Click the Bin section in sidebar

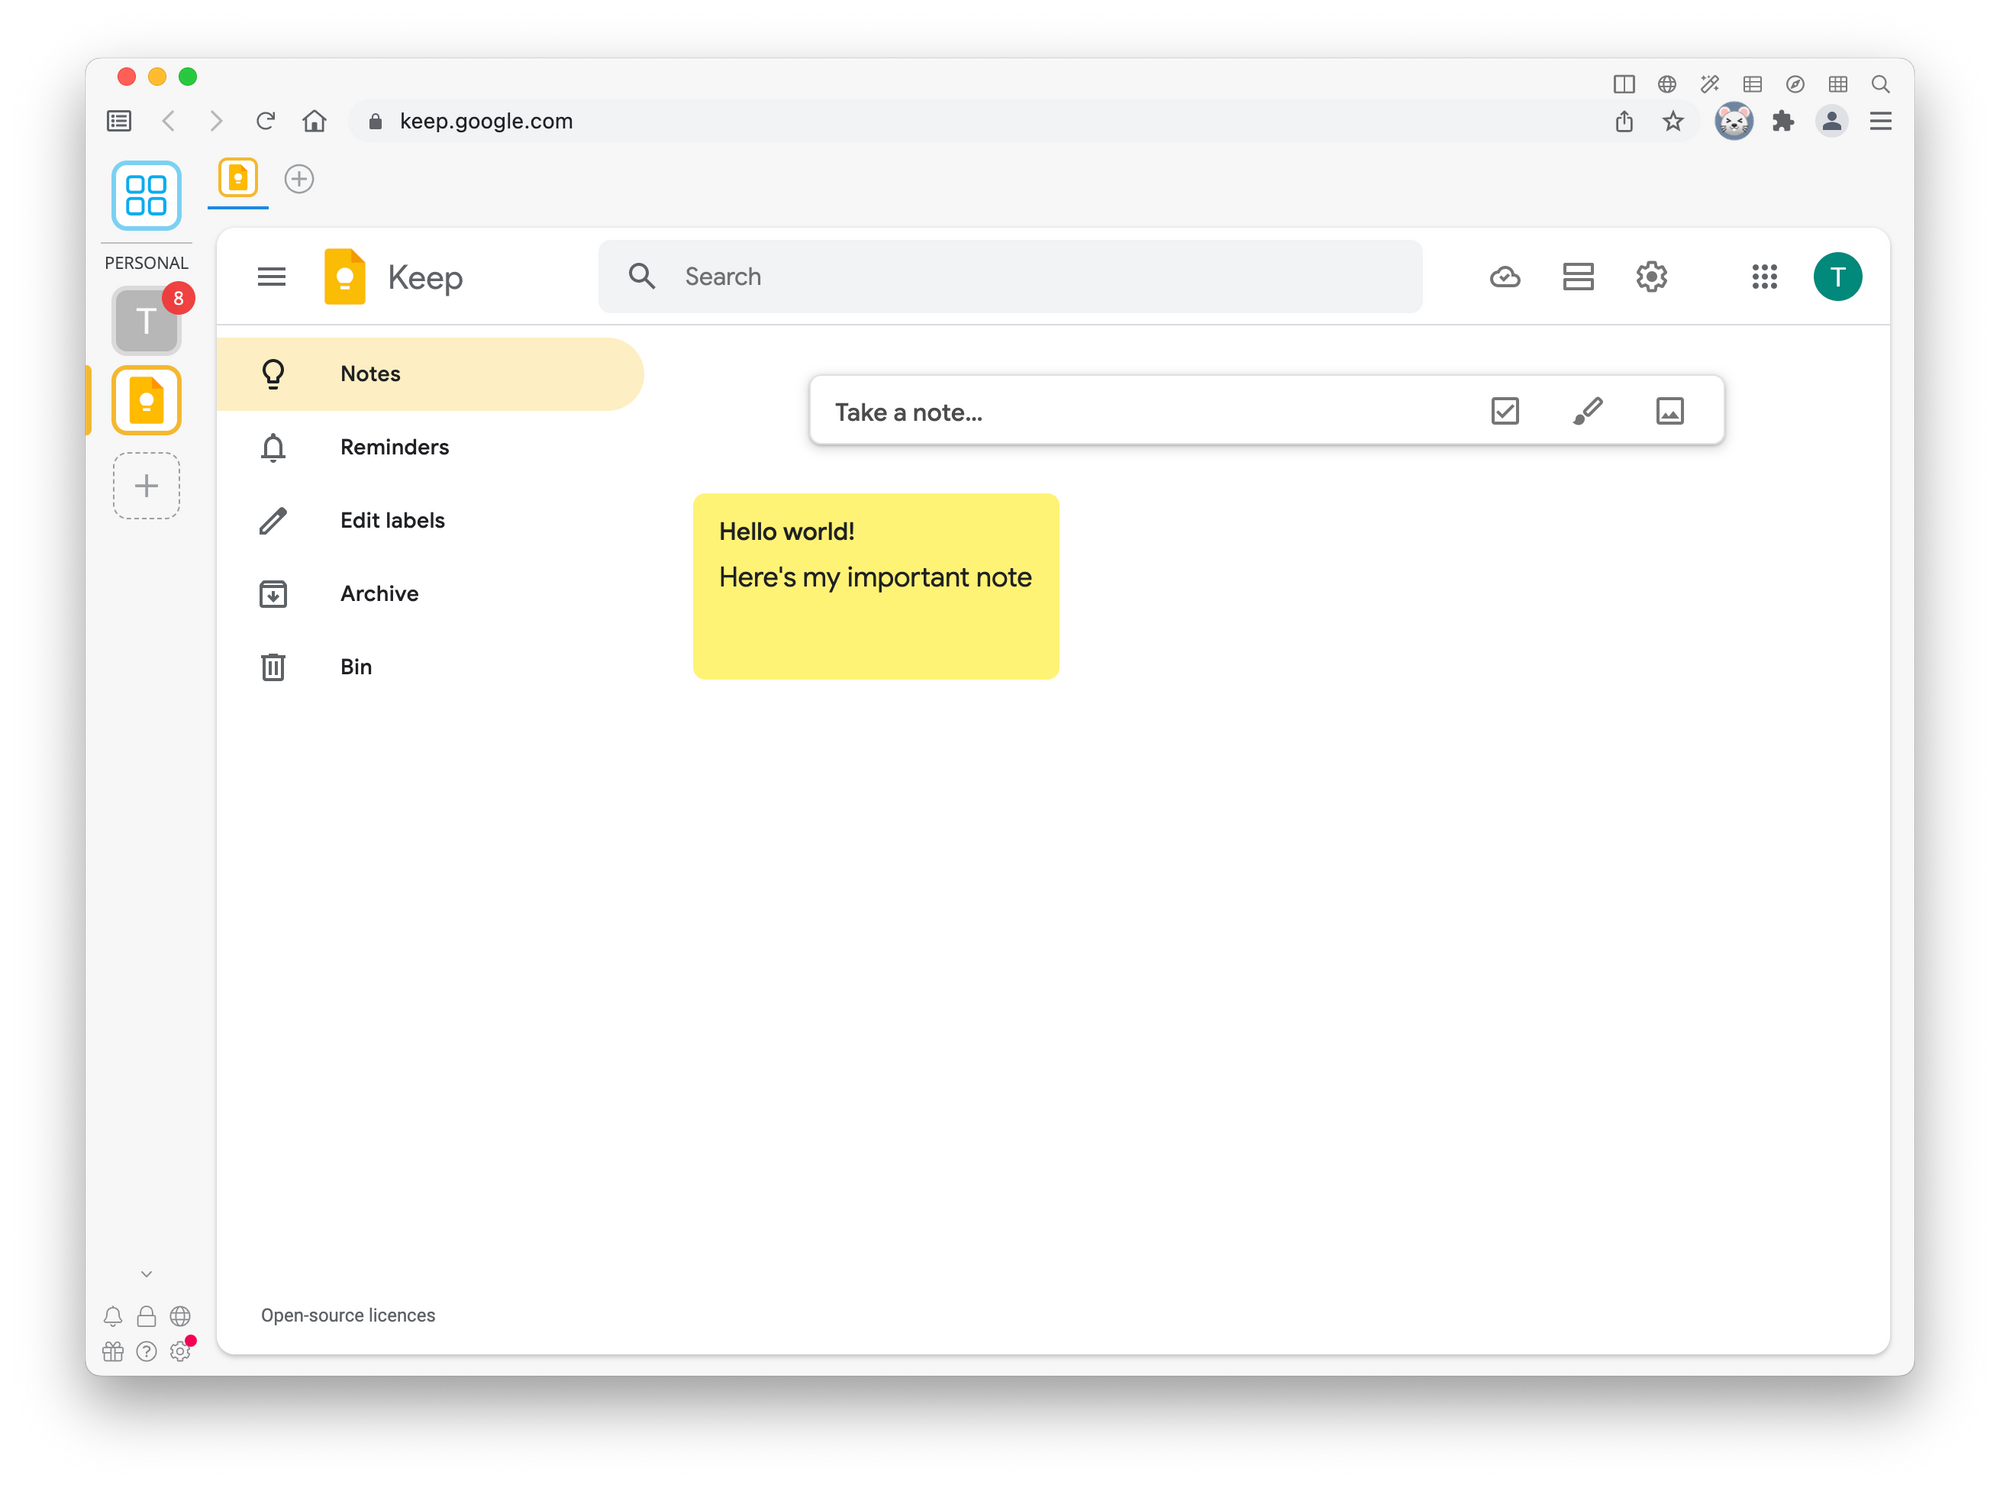(357, 666)
